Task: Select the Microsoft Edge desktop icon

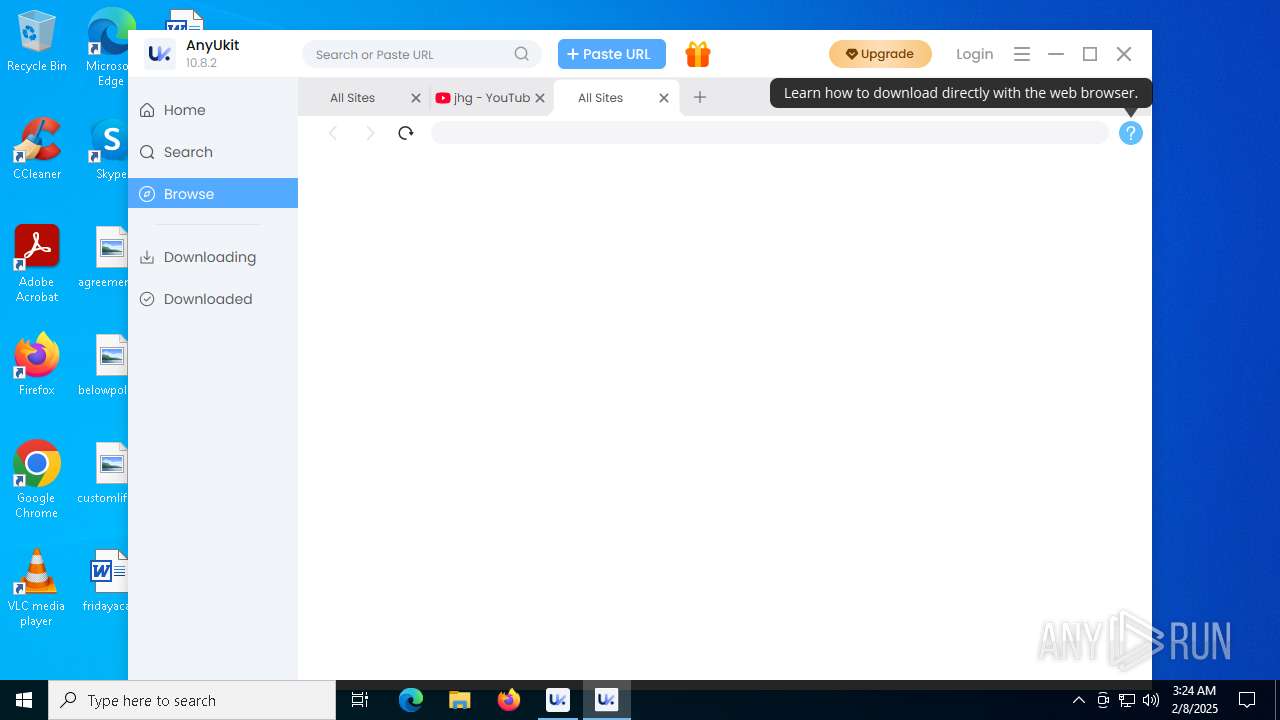Action: [109, 48]
